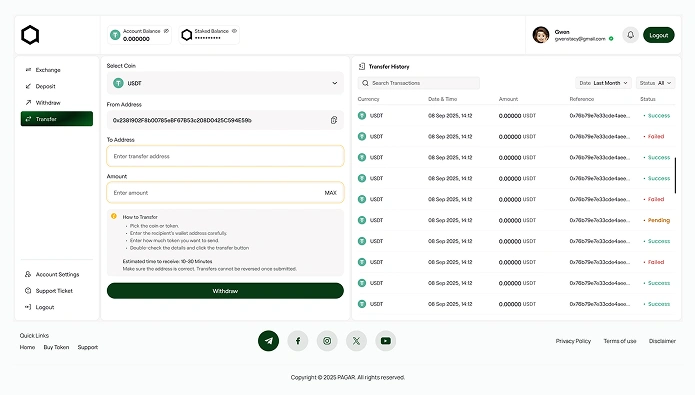Click the Currency column header

click(x=368, y=99)
